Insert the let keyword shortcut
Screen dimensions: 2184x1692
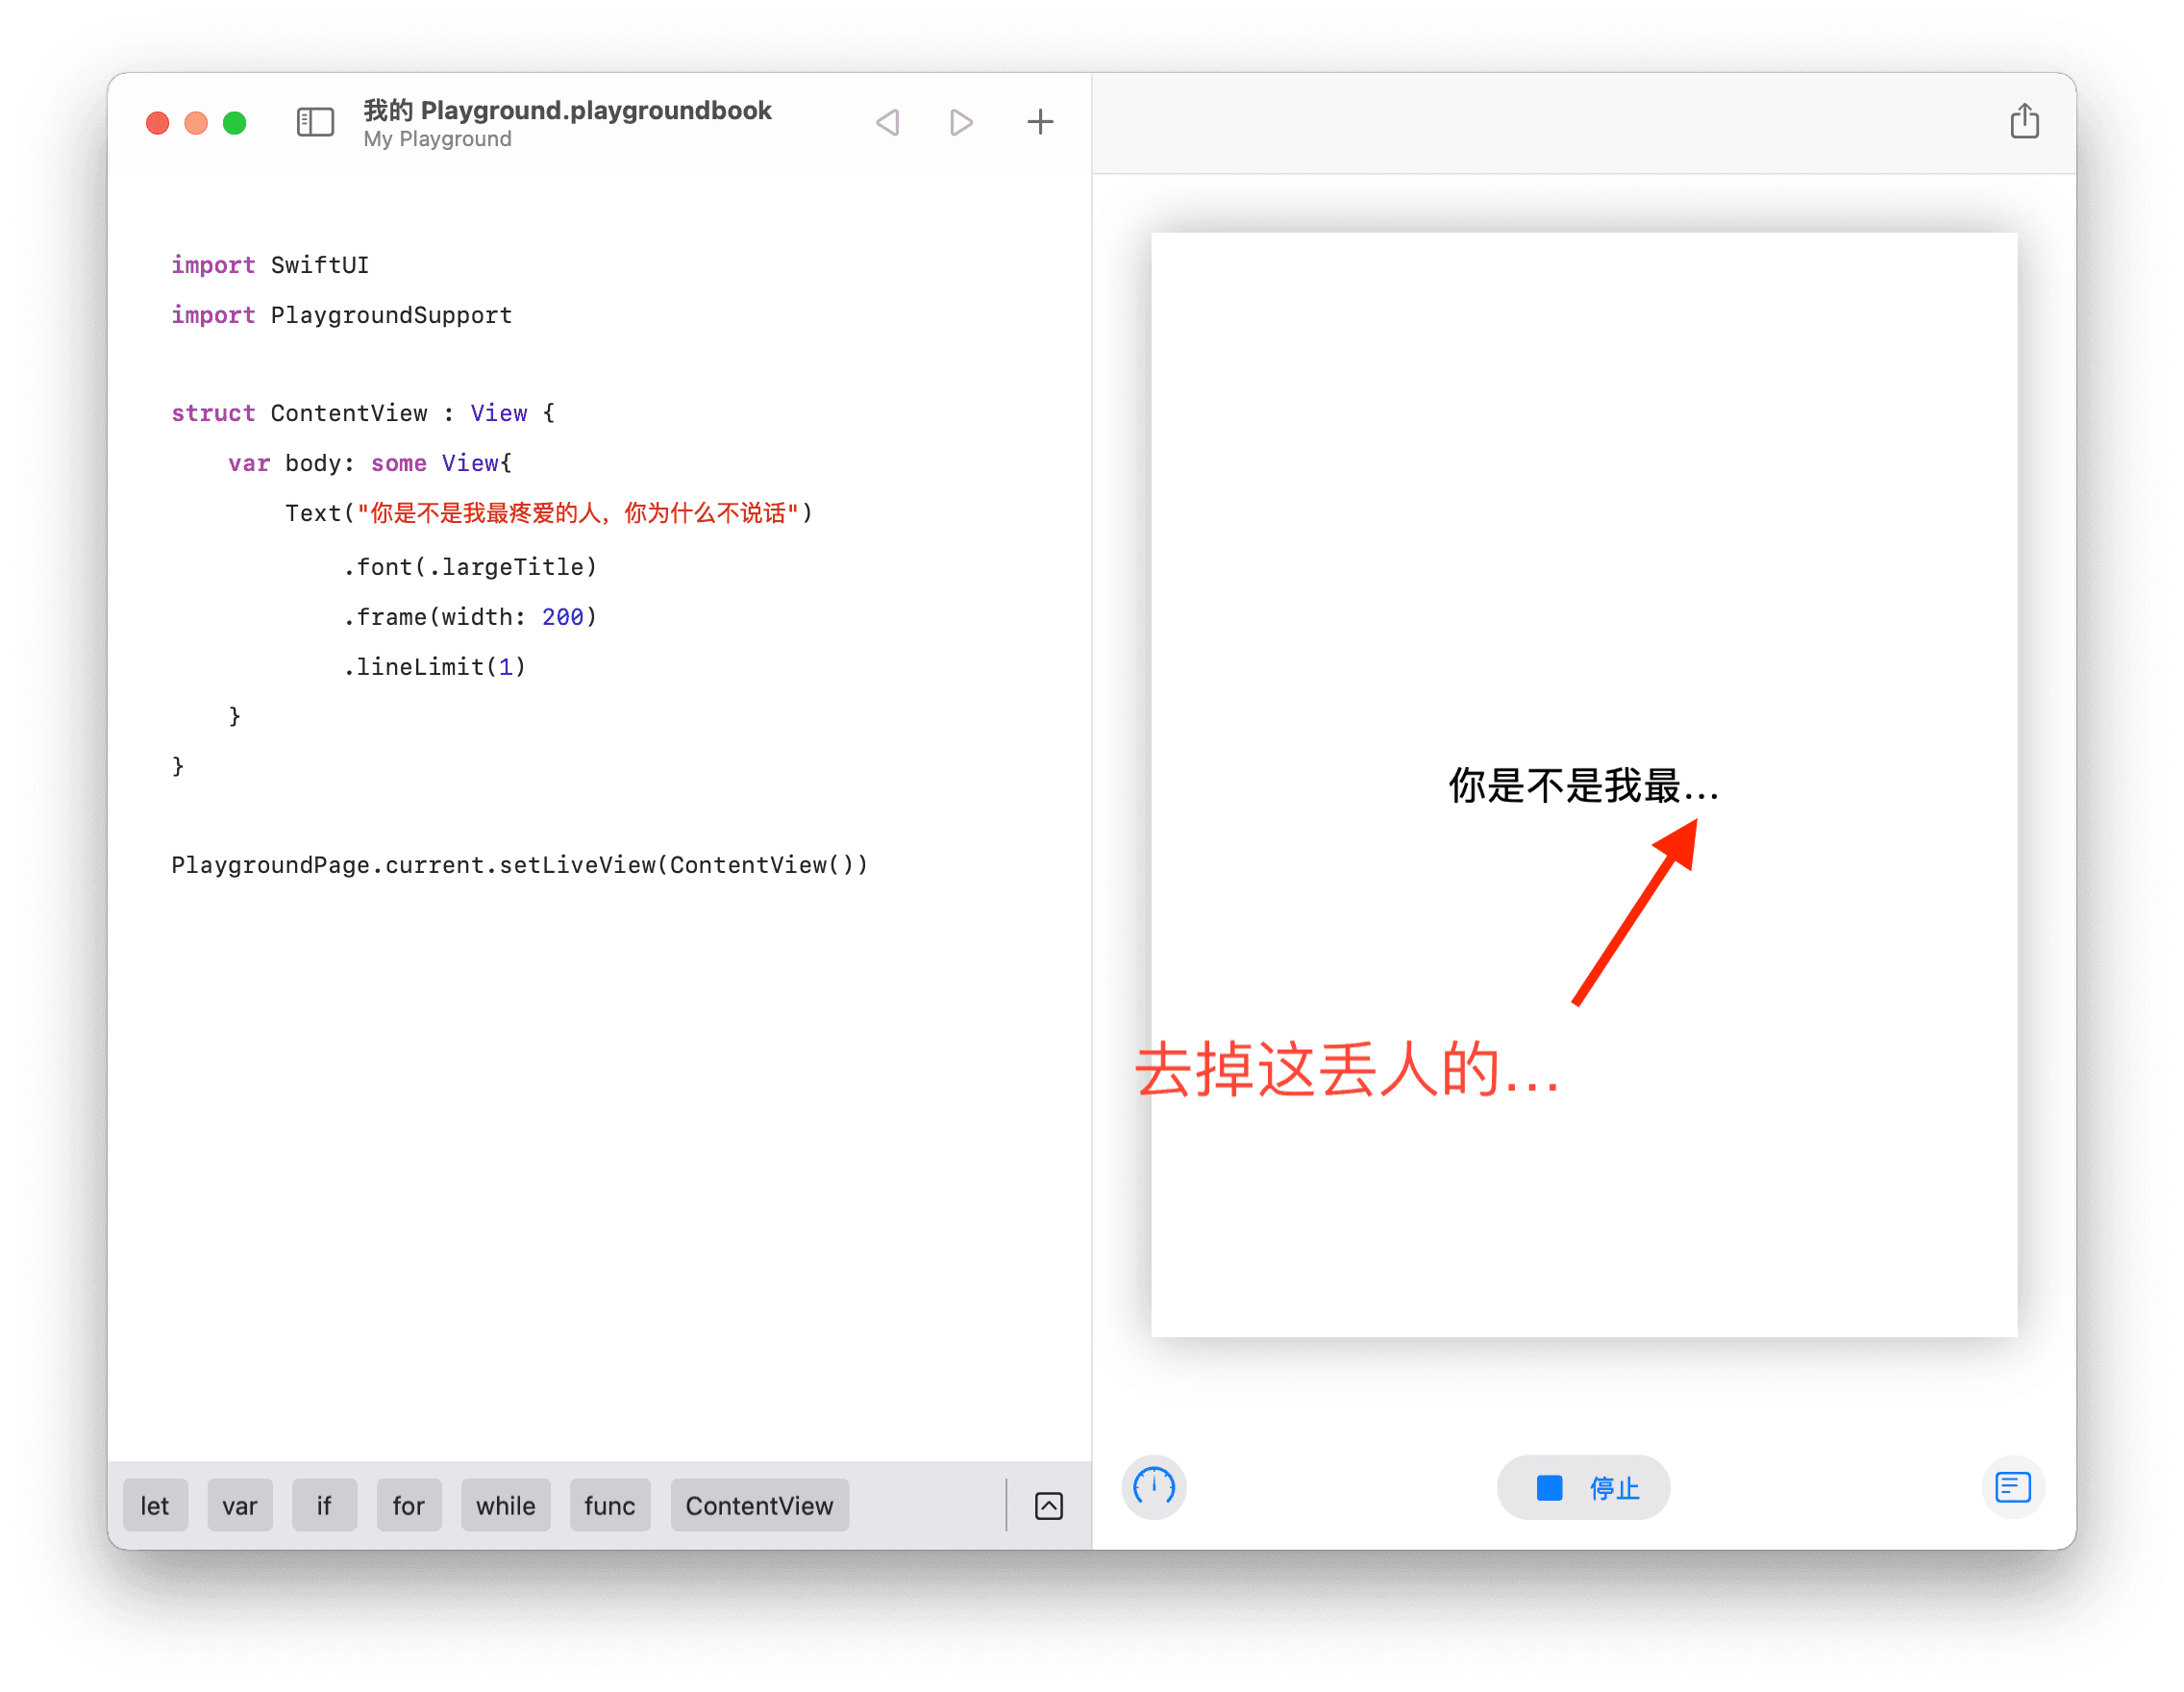pyautogui.click(x=155, y=1505)
